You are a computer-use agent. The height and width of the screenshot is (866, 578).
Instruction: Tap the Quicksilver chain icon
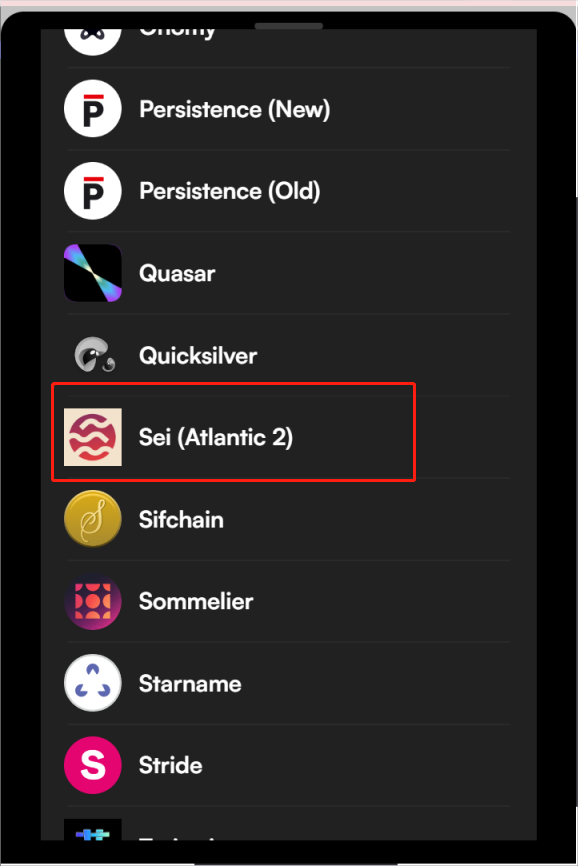tap(94, 355)
